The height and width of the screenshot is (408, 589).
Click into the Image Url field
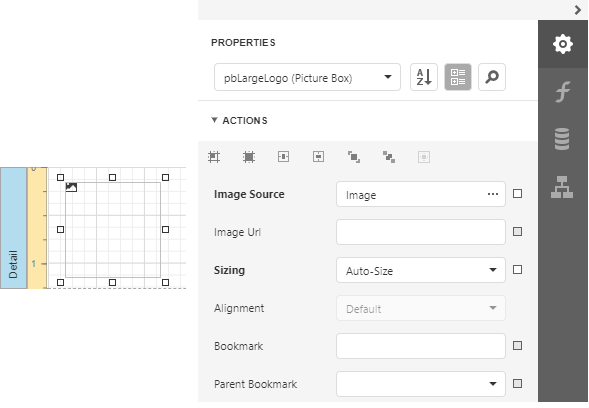click(x=421, y=232)
